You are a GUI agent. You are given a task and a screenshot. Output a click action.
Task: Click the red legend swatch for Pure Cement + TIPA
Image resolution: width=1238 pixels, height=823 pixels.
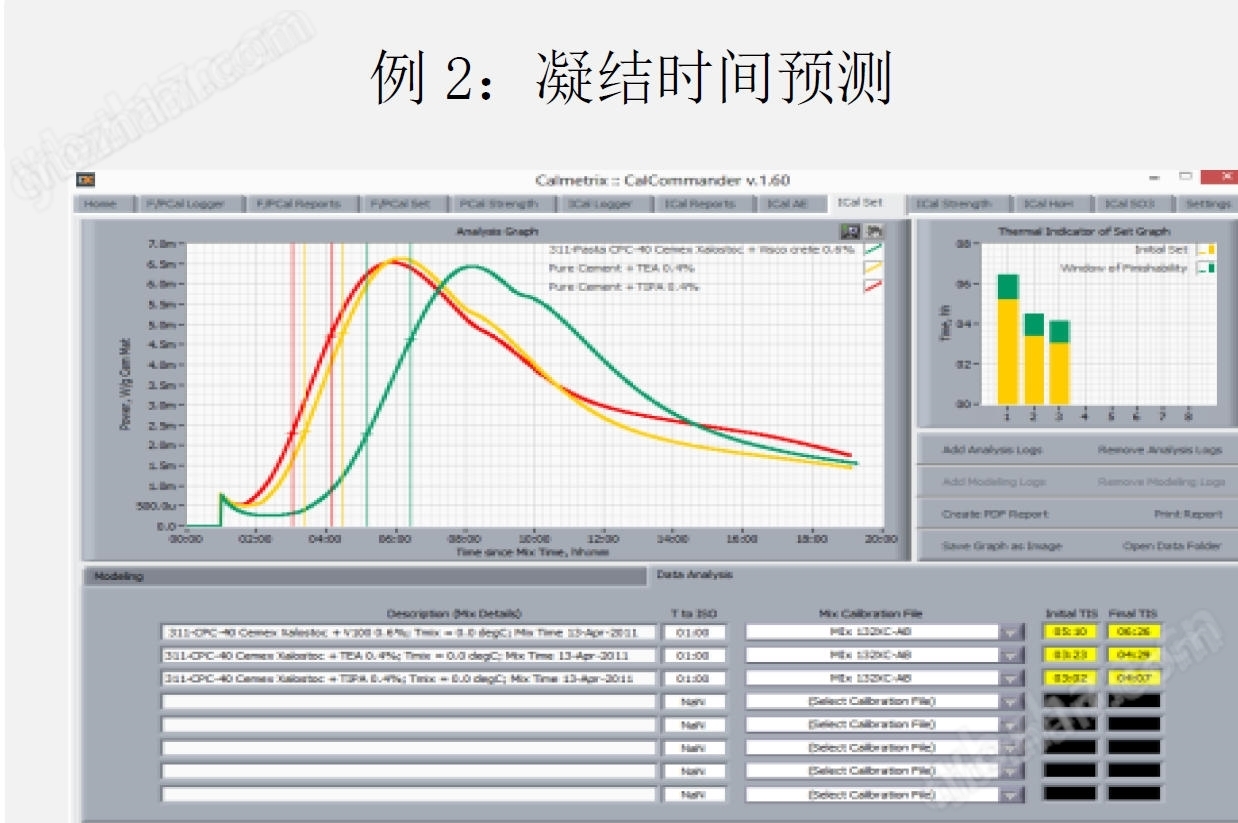pos(872,287)
